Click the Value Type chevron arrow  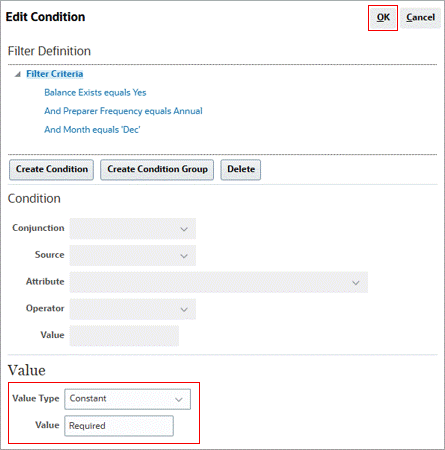click(179, 400)
